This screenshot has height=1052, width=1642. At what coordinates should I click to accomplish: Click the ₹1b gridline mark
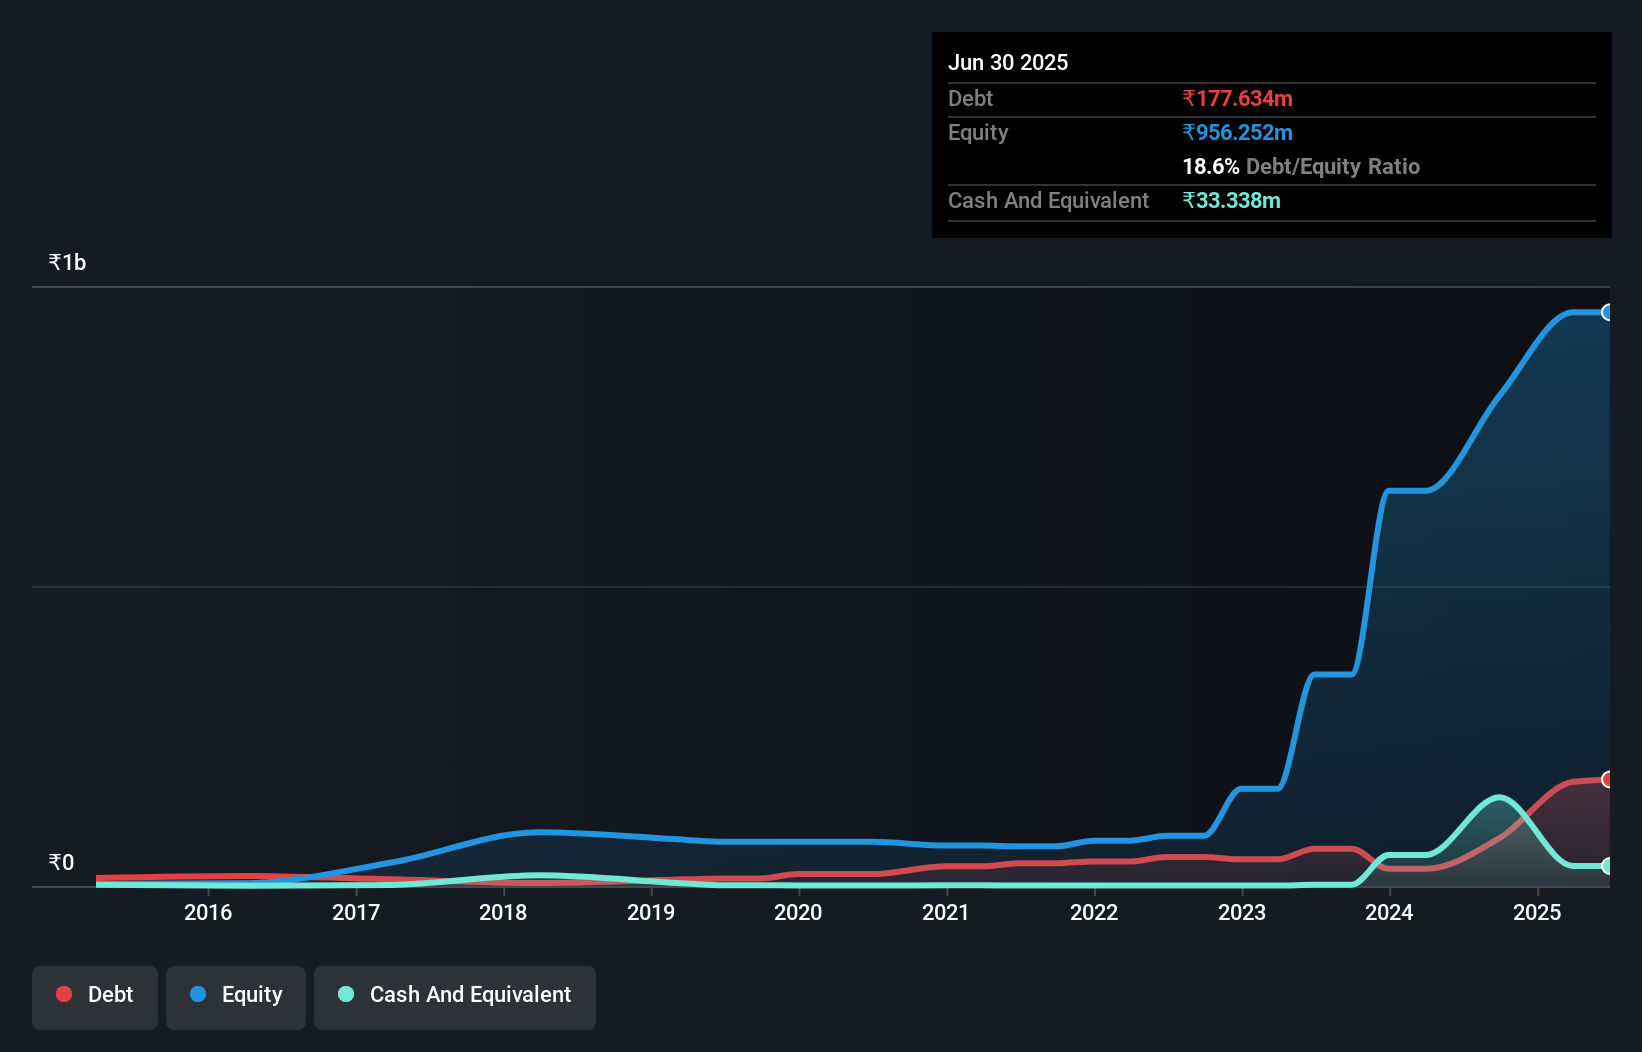(x=67, y=261)
